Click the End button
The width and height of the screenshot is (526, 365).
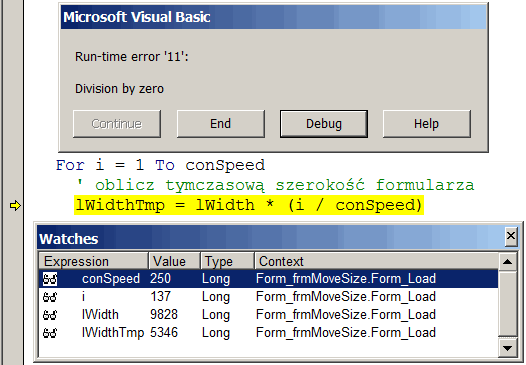pos(220,124)
